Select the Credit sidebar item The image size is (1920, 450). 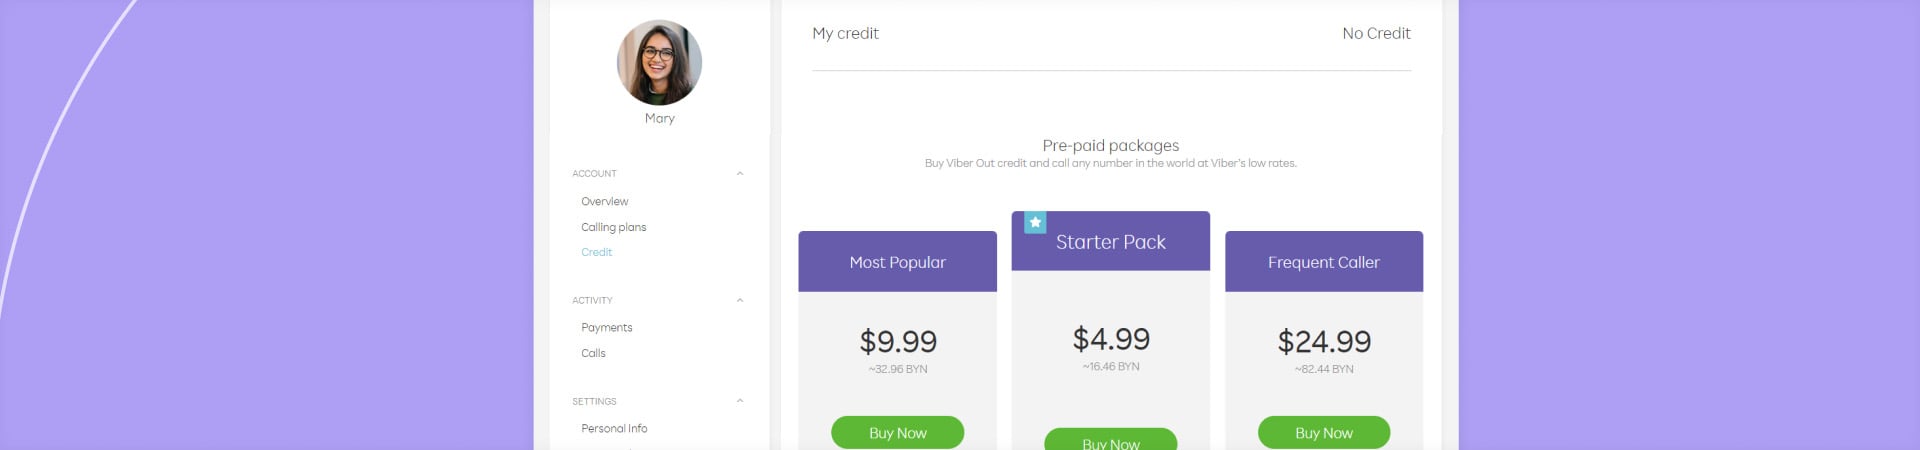click(597, 252)
